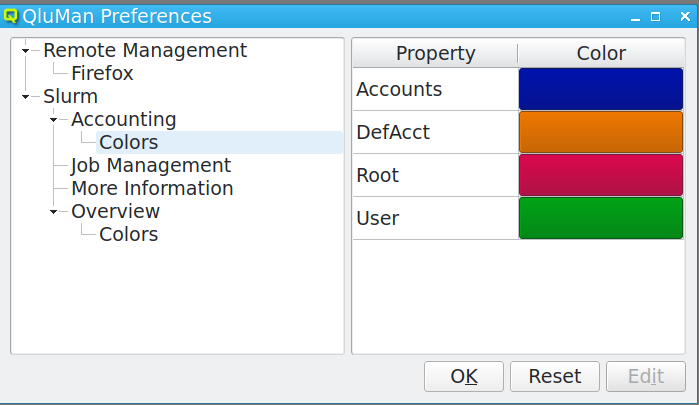
Task: Select Colors under Overview
Action: tap(129, 234)
